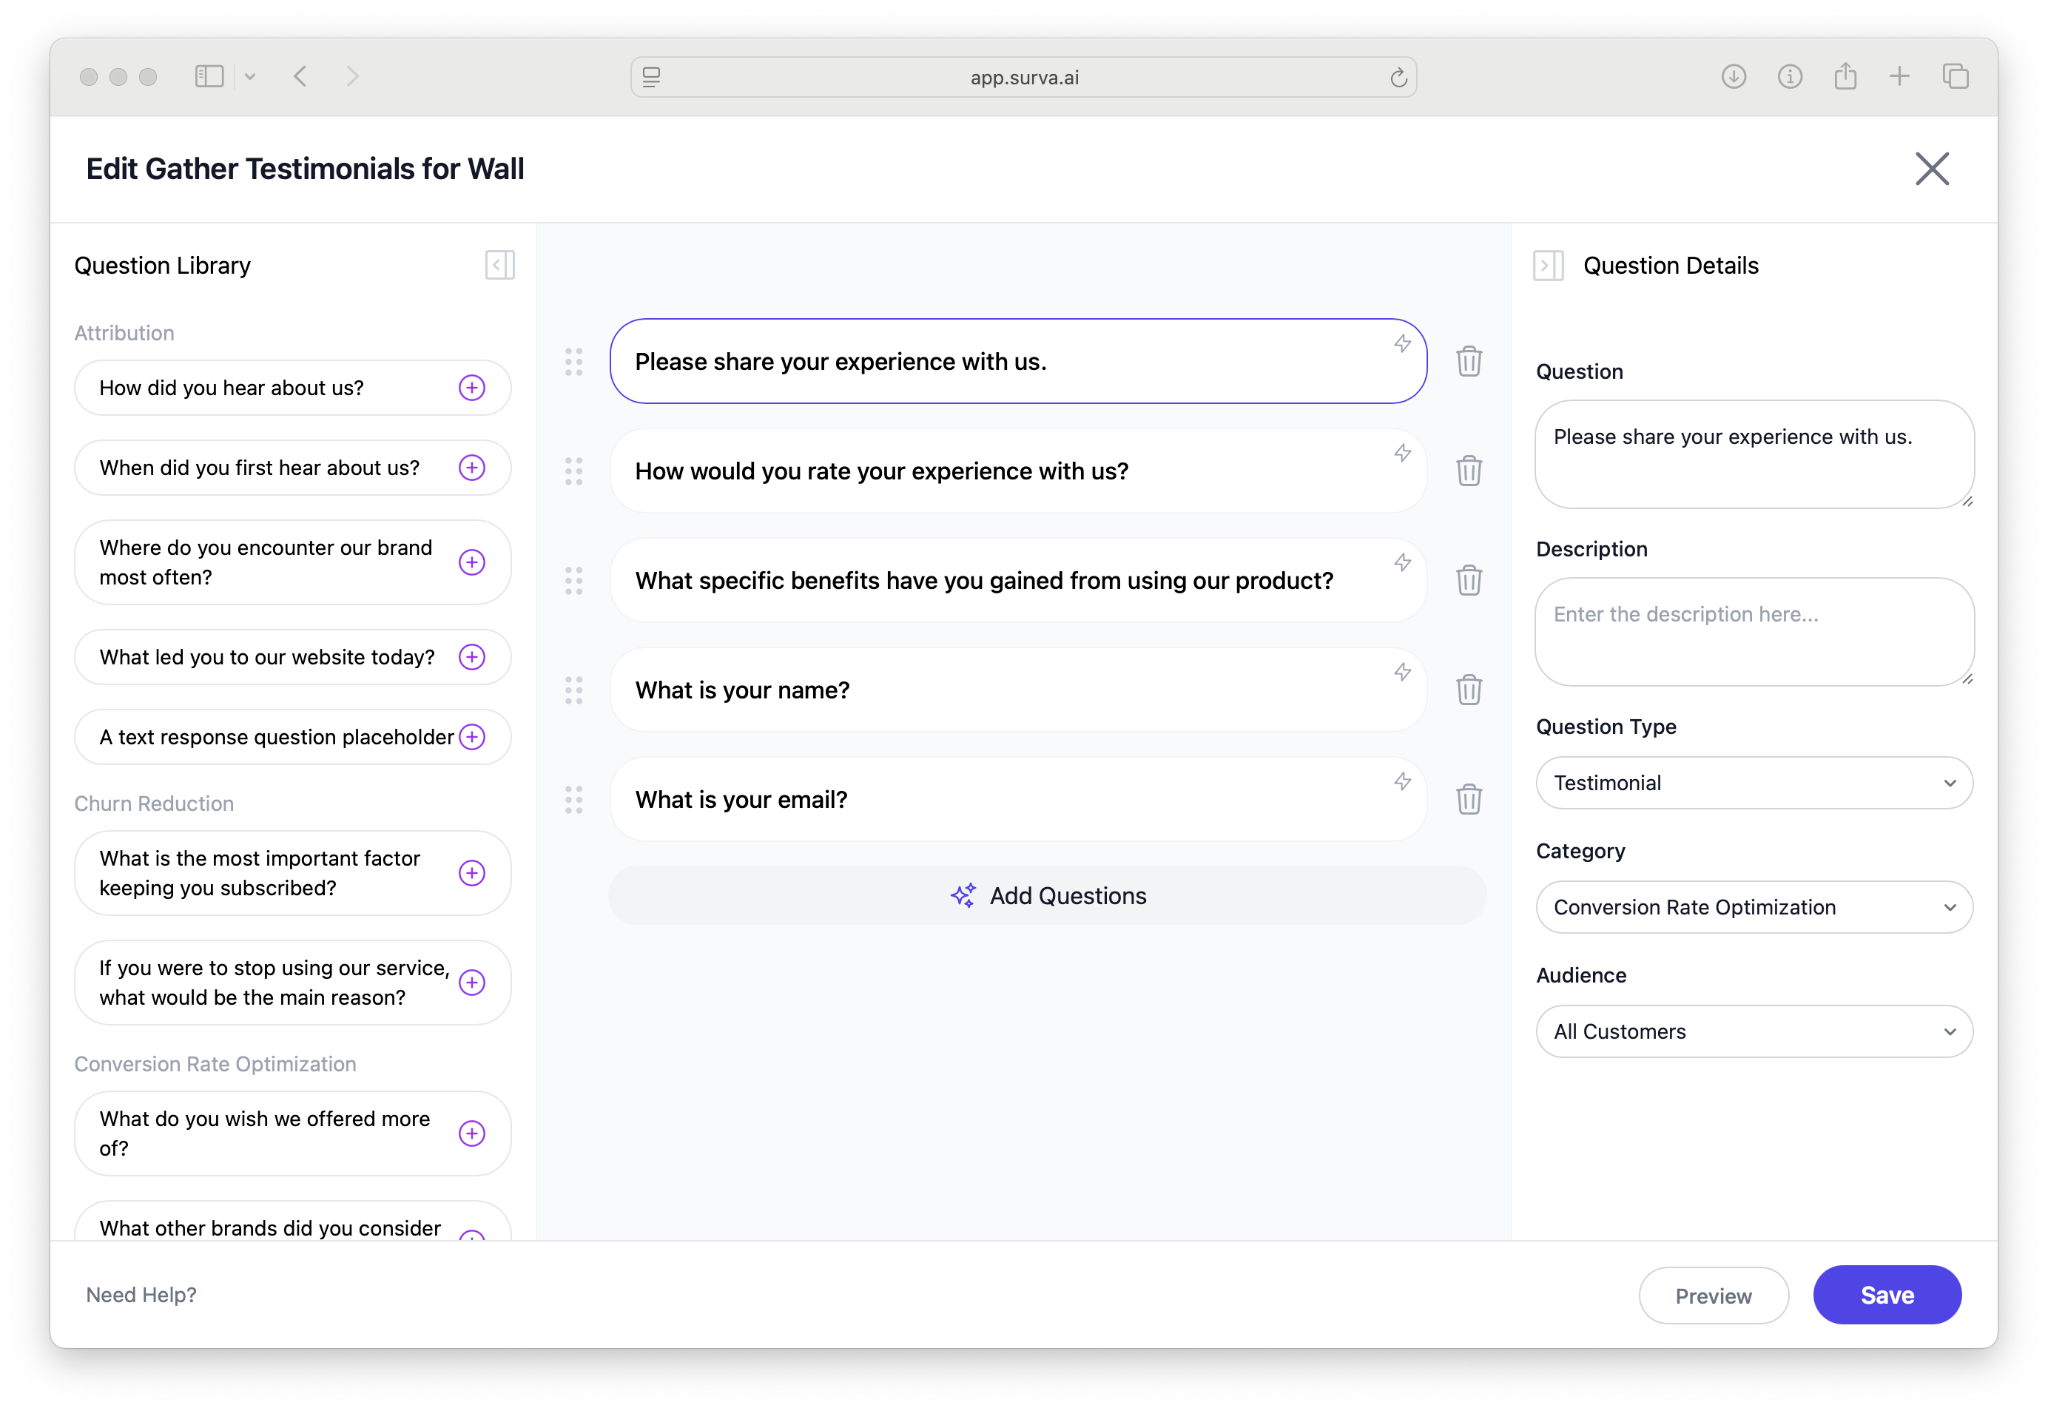
Task: Click lightning icon on 'What specific benefits' question
Action: [1402, 563]
